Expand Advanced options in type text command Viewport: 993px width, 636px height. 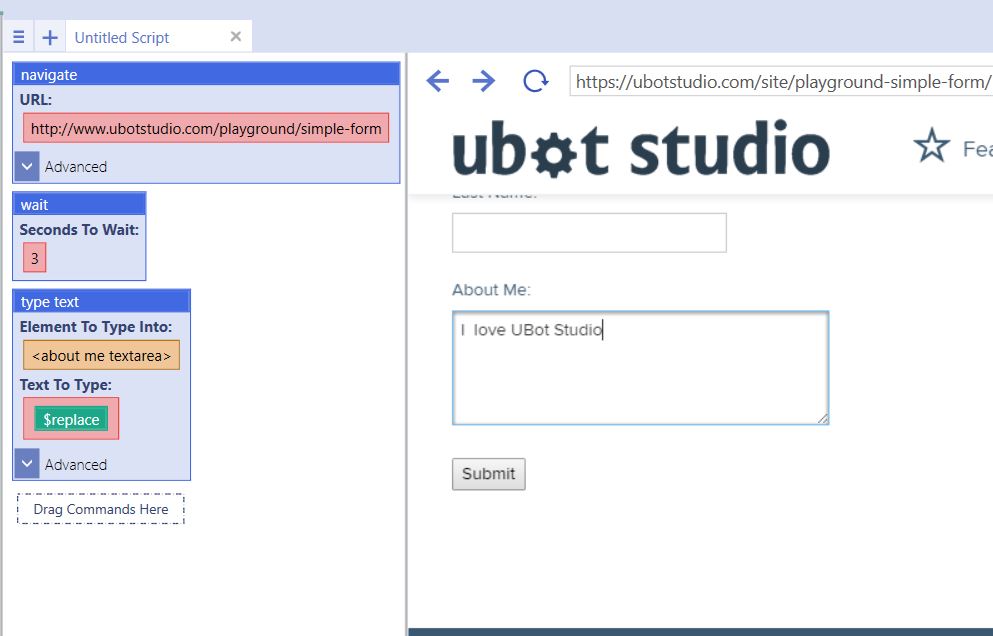(27, 464)
